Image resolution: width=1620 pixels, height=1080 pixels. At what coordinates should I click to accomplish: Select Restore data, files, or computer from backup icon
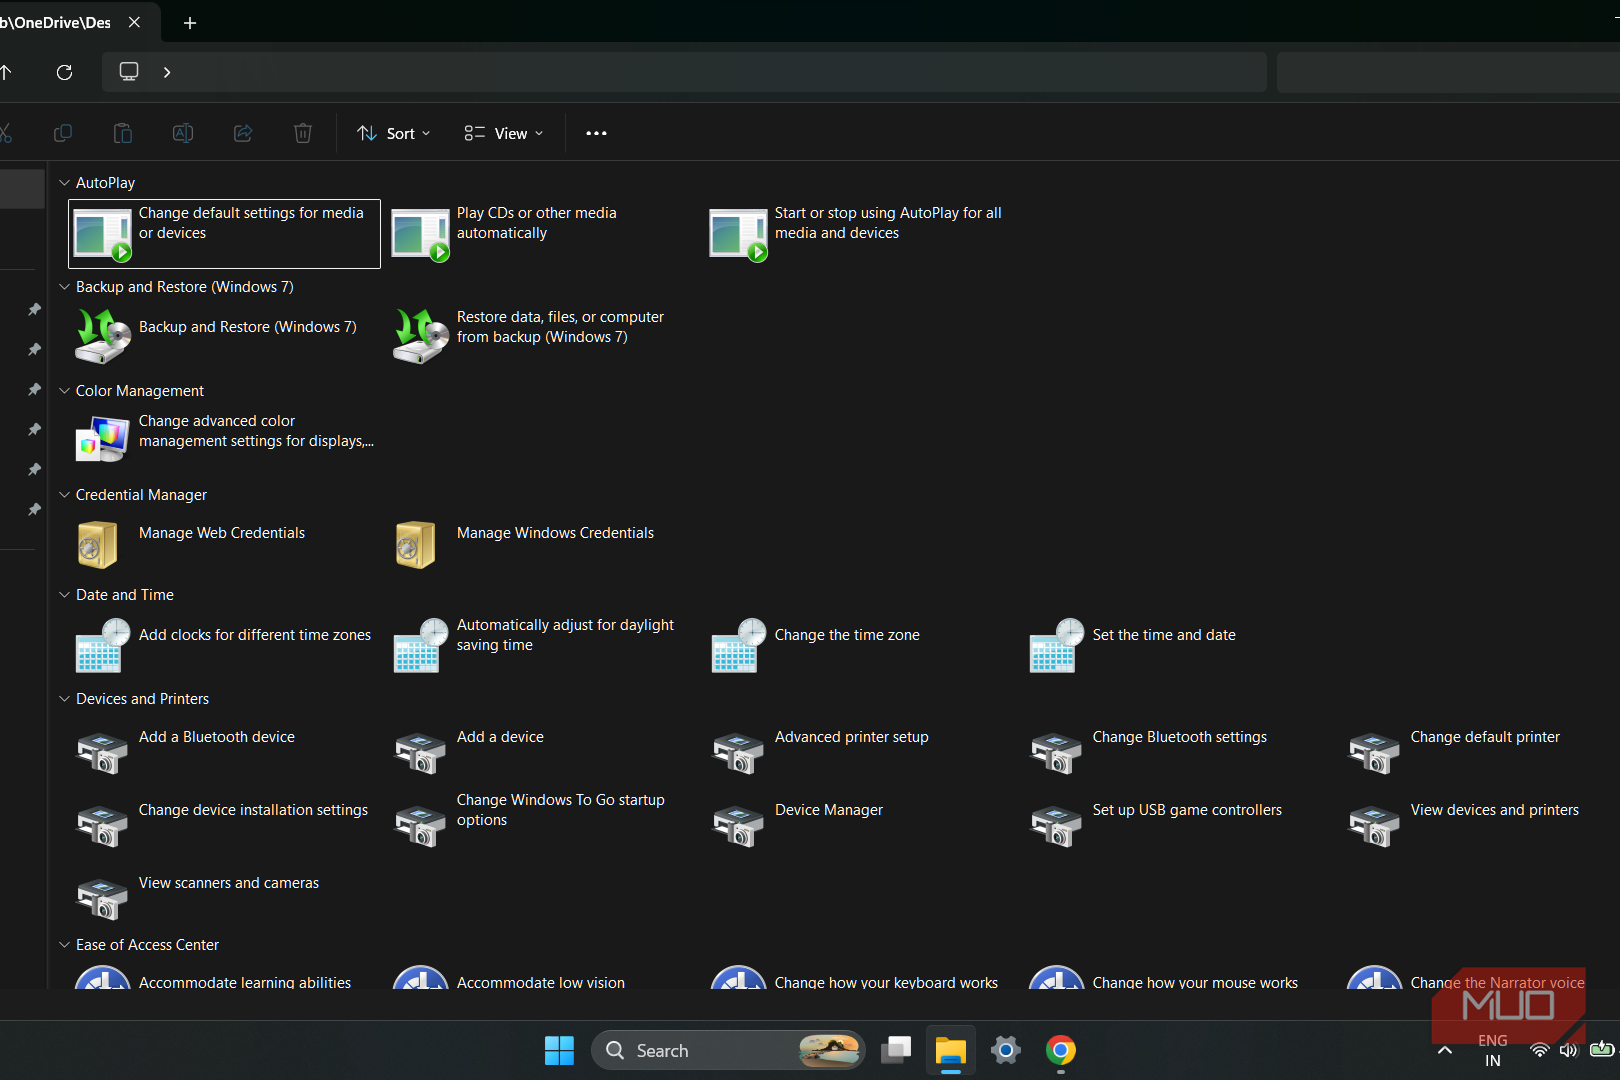click(x=421, y=337)
